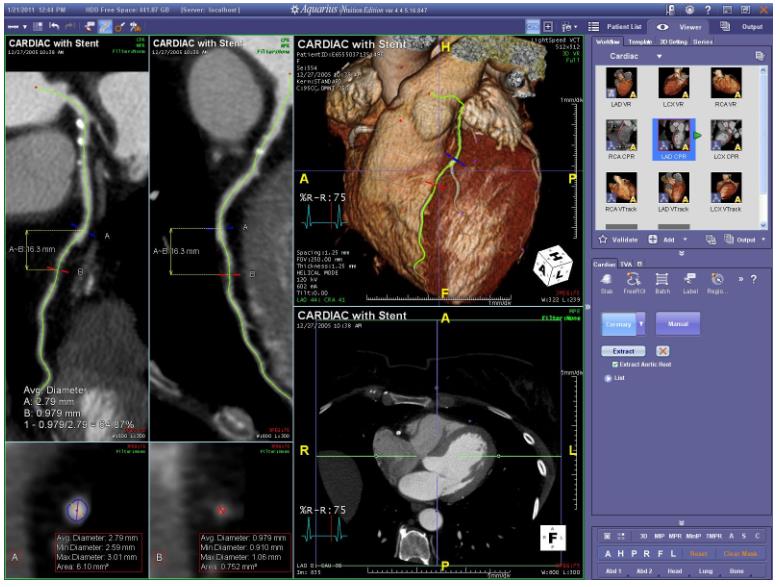Open the Coronary dropdown arrow
The image size is (780, 587).
pos(640,323)
